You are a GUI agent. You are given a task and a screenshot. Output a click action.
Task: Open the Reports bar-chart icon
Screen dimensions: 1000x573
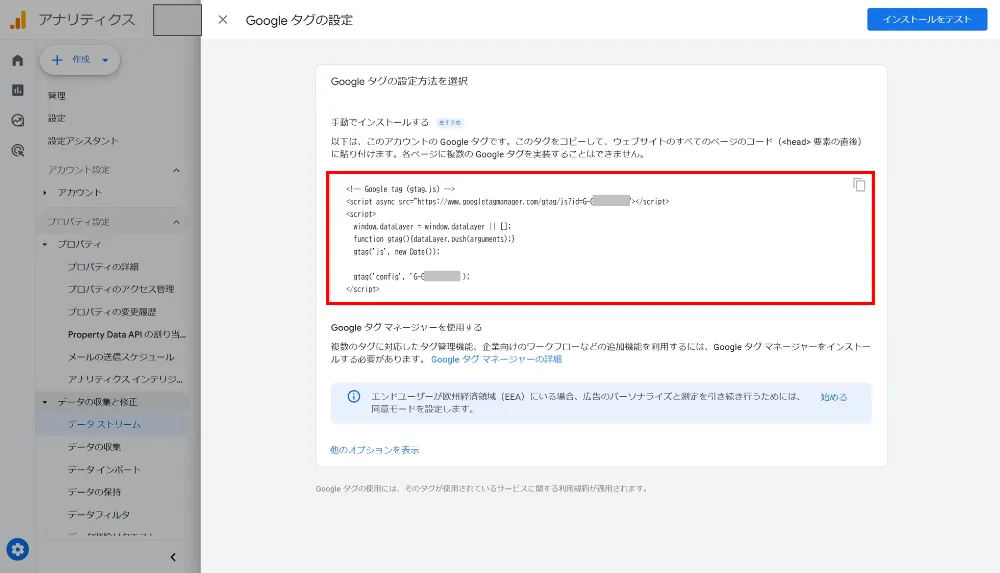coord(18,90)
